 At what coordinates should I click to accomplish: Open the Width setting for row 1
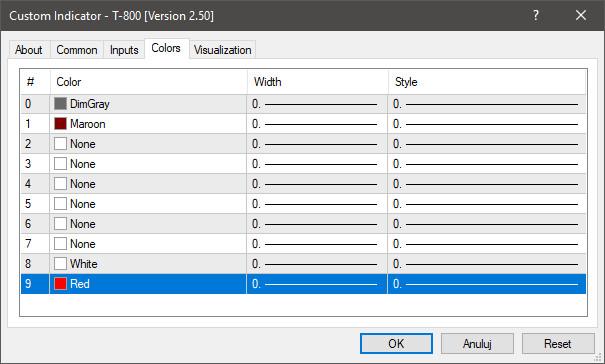(x=317, y=124)
